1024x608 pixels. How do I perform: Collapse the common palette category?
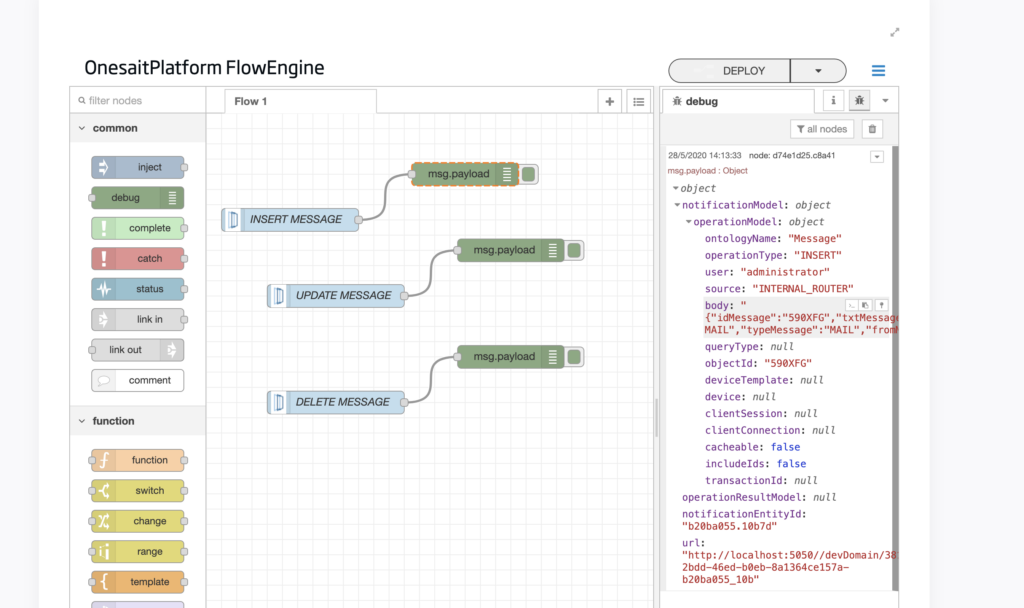138,128
